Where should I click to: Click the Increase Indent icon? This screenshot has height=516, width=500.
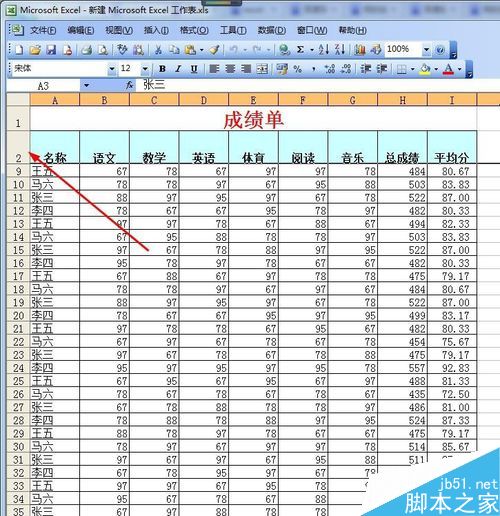[382, 69]
